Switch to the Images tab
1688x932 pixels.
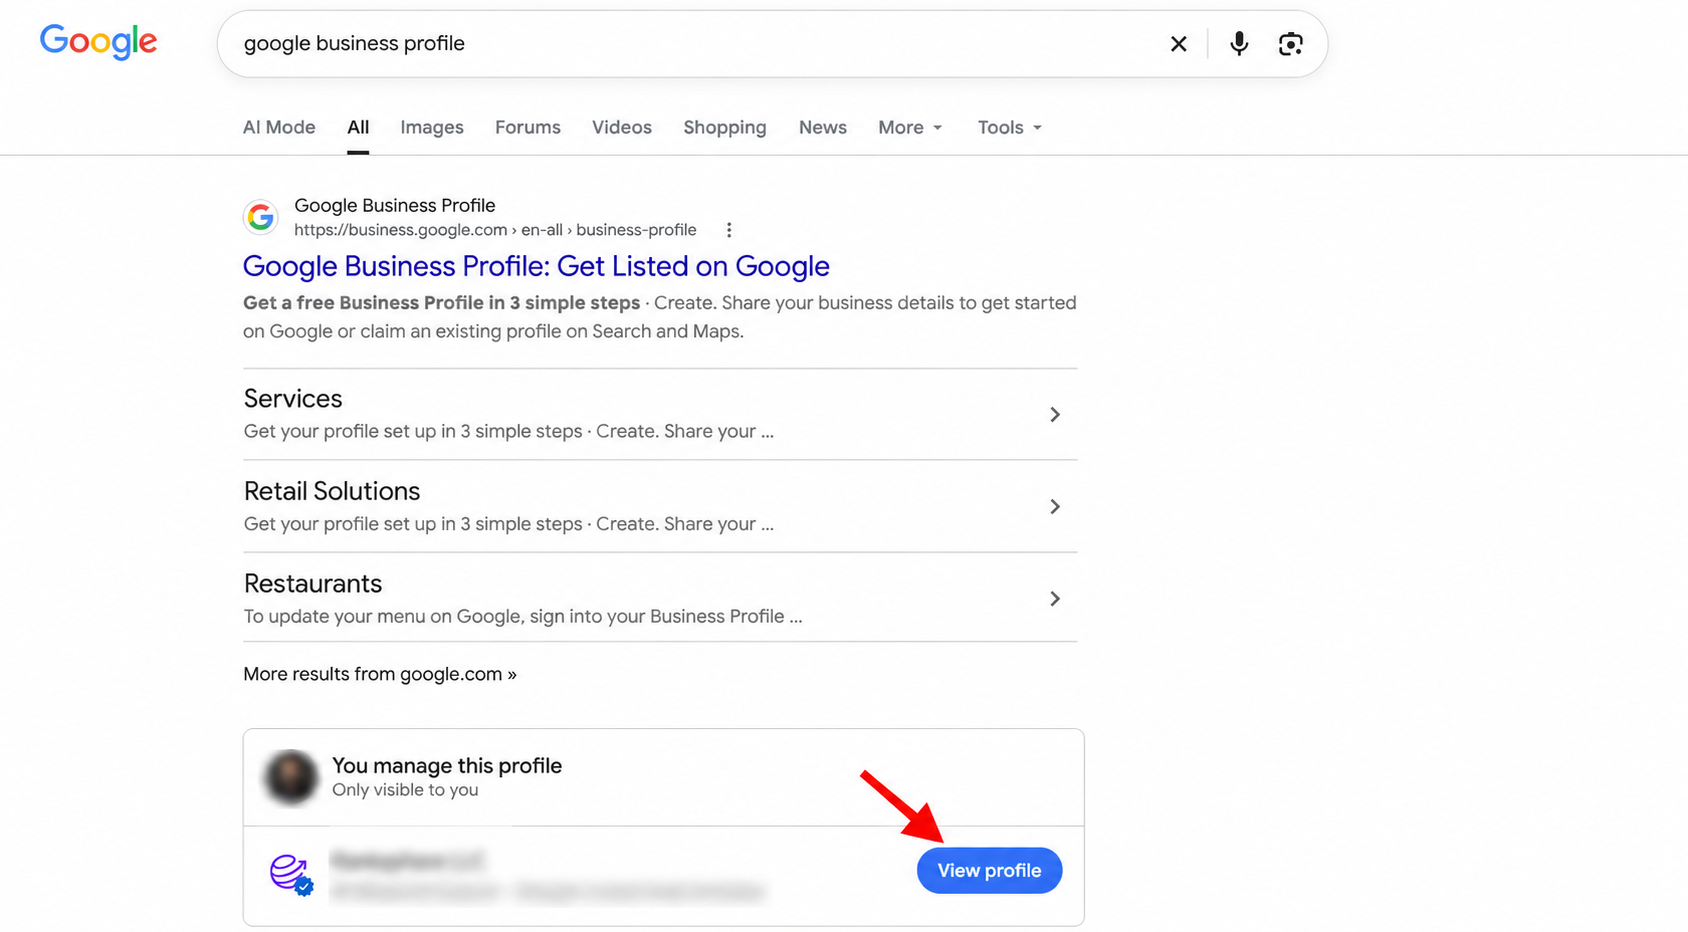[x=432, y=127]
